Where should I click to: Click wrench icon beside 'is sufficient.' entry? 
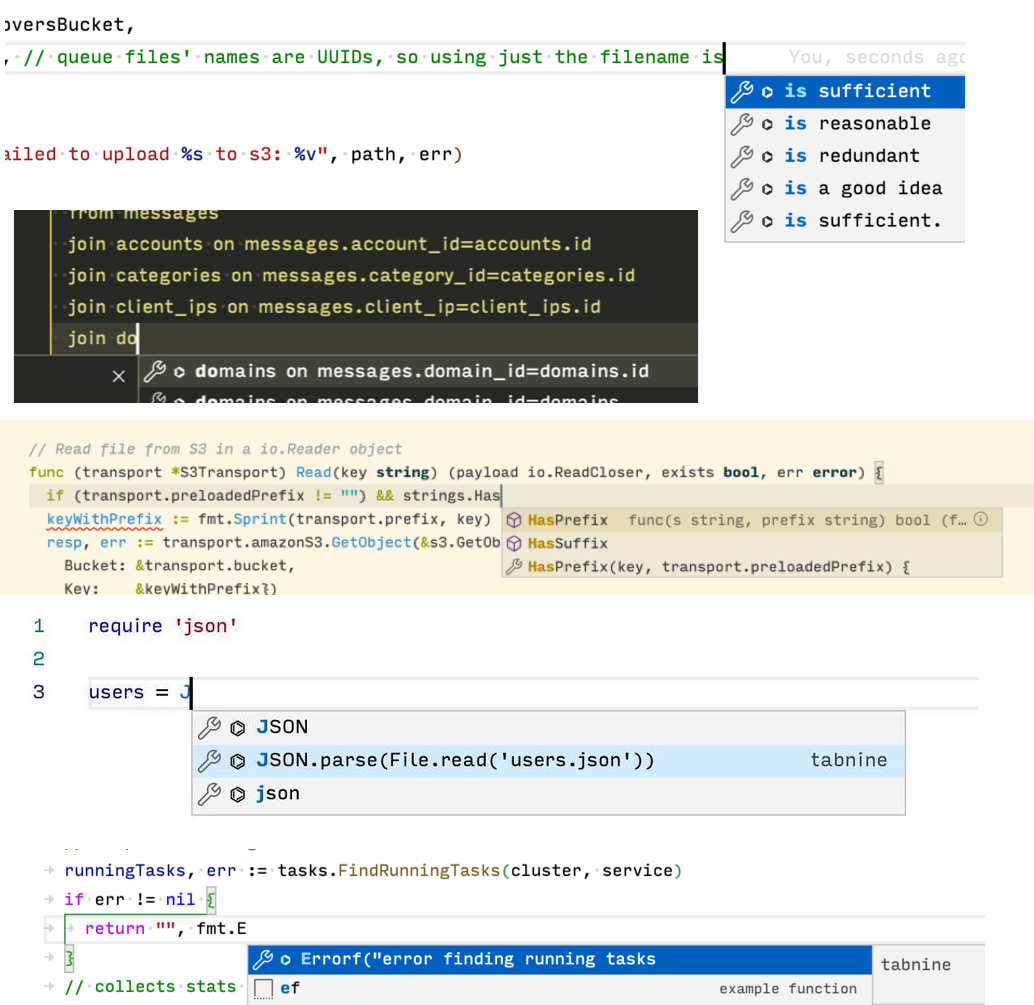pos(742,221)
